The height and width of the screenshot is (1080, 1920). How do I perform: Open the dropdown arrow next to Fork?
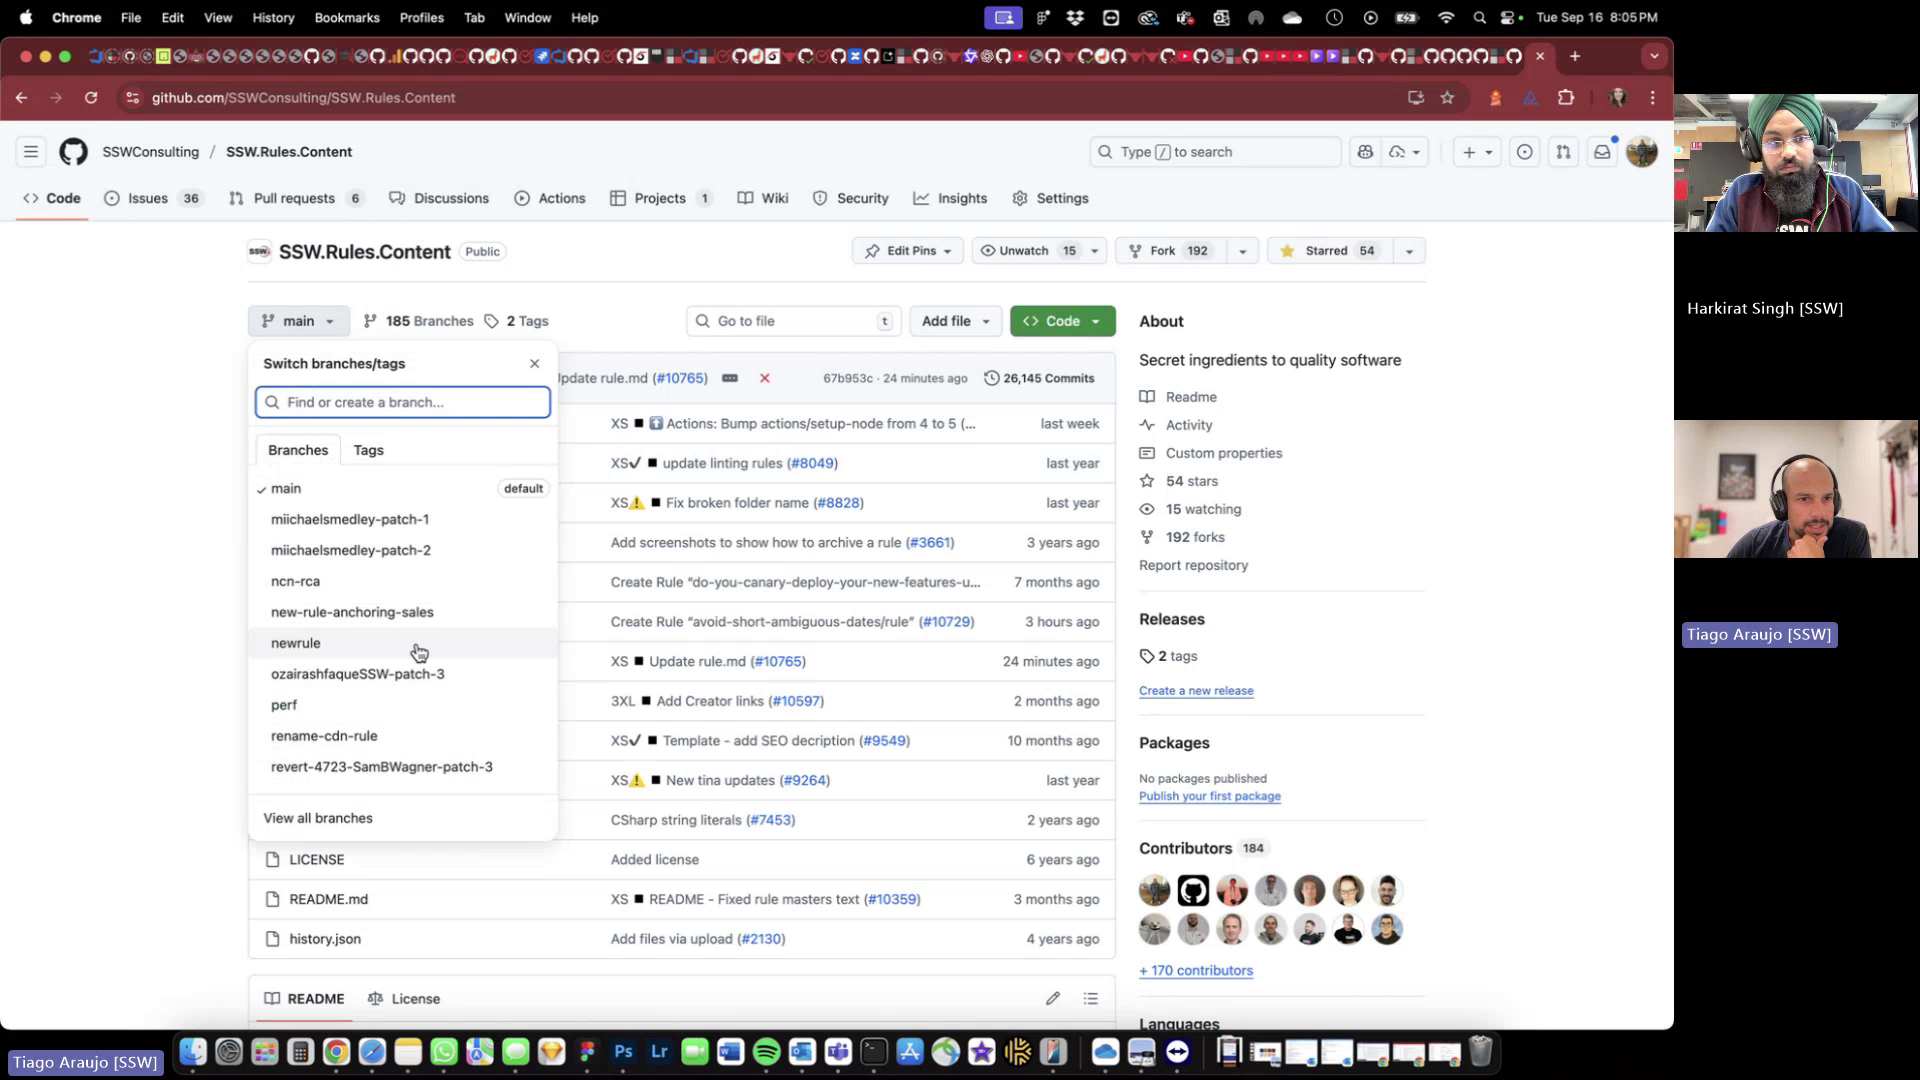1242,250
